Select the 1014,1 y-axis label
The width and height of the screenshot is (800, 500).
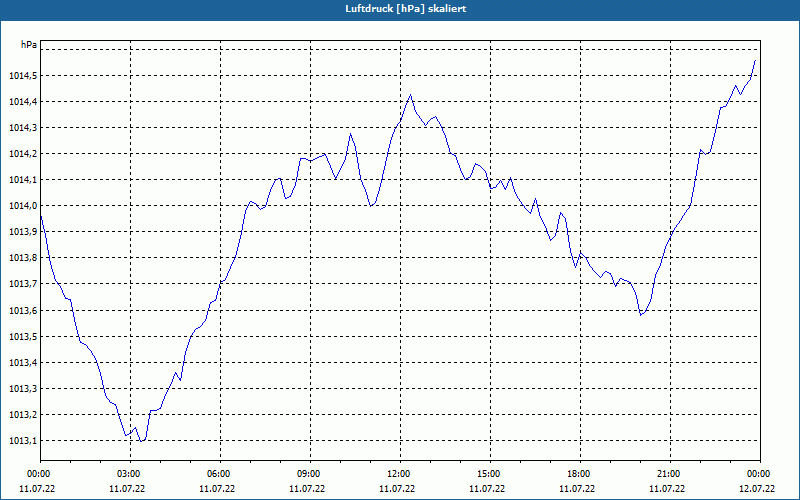coord(23,180)
